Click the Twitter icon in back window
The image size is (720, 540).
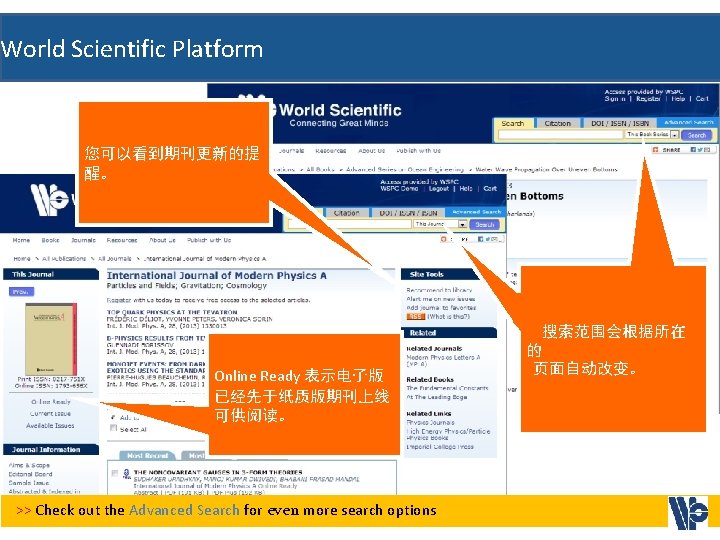(699, 150)
